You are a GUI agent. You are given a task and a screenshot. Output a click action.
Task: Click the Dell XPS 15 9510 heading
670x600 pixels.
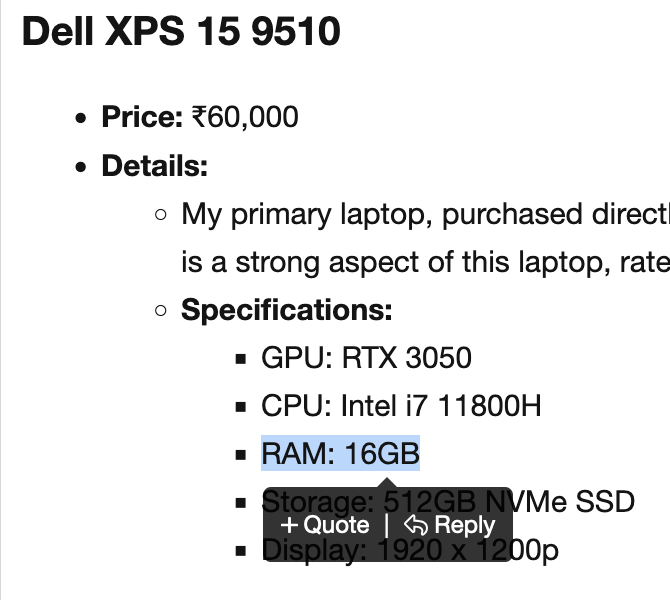181,32
